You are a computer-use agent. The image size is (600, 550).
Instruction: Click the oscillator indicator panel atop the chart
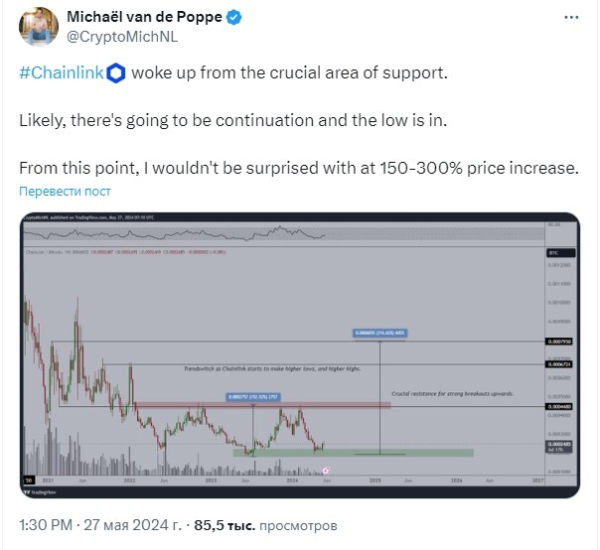tap(280, 235)
